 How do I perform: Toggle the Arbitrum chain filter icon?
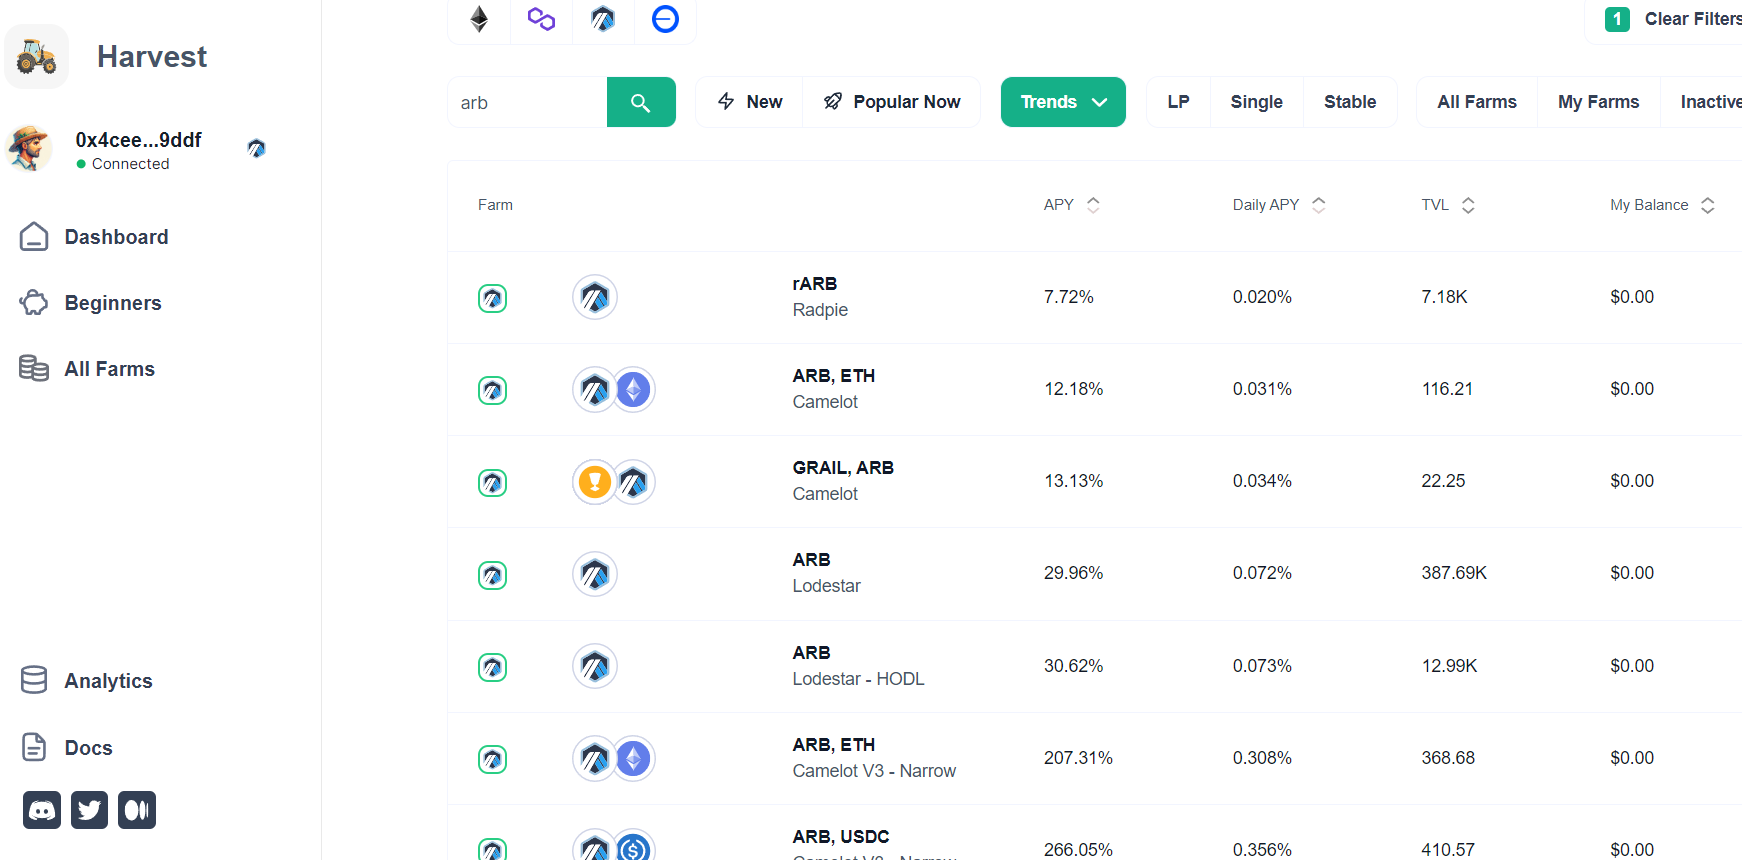[x=603, y=19]
